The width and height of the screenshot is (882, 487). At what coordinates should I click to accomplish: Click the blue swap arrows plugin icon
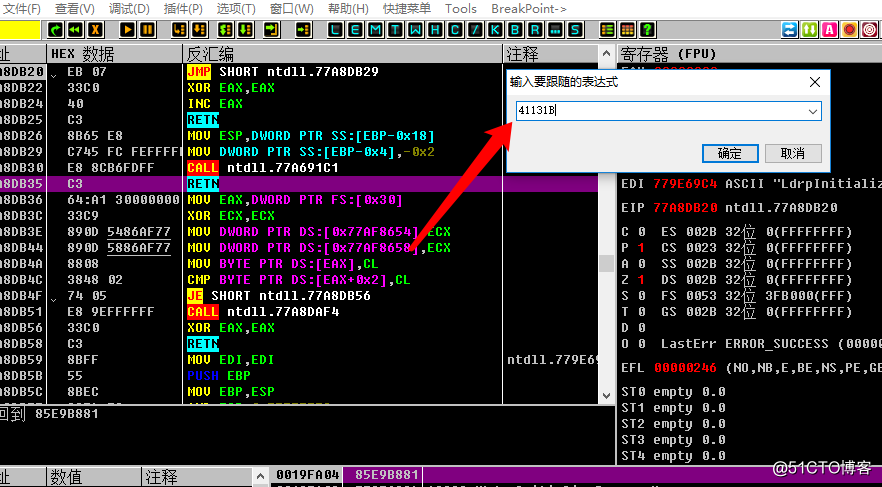coord(790,30)
